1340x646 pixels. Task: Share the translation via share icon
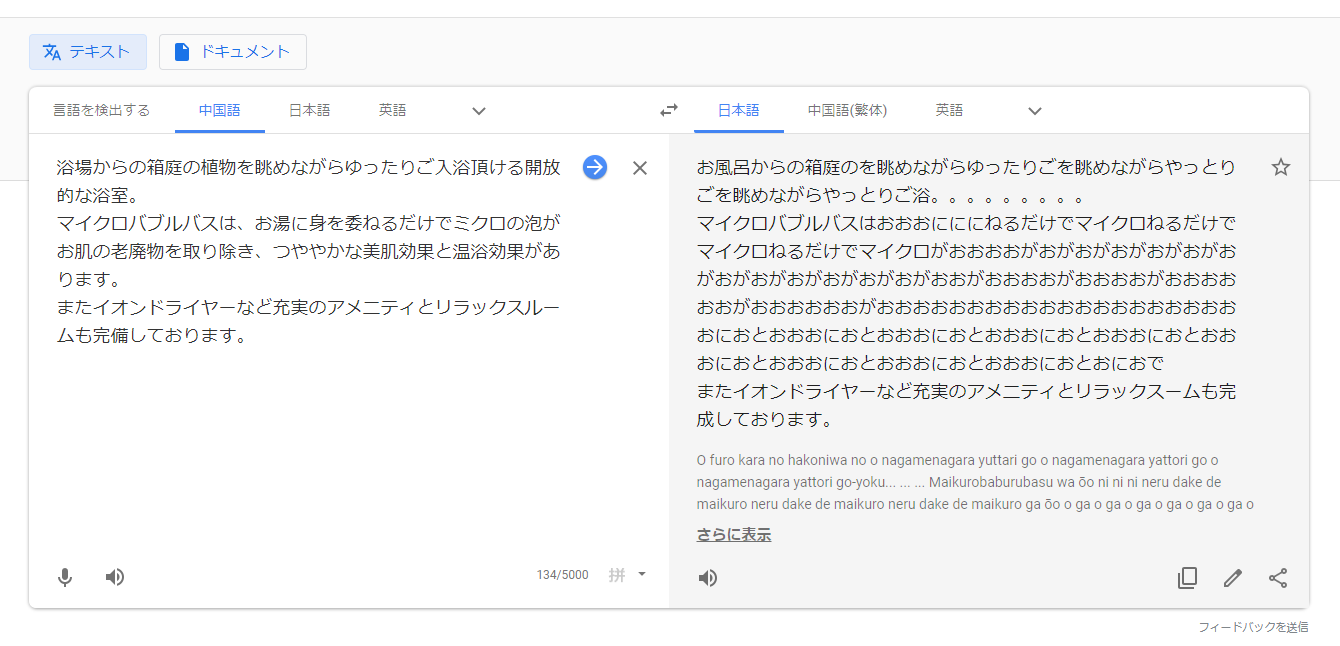point(1278,578)
